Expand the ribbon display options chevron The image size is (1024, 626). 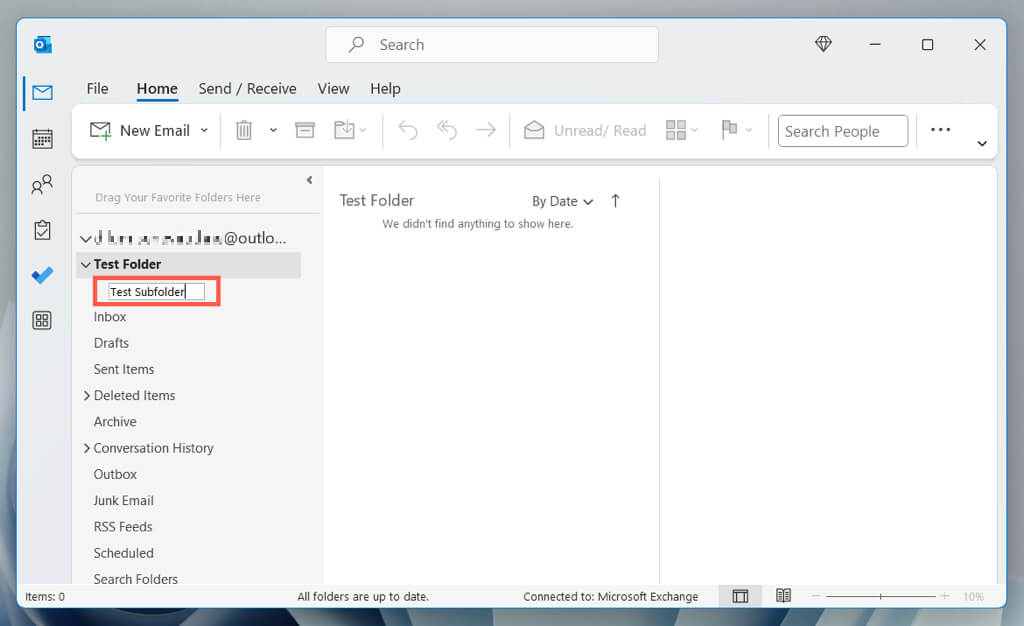(x=982, y=143)
